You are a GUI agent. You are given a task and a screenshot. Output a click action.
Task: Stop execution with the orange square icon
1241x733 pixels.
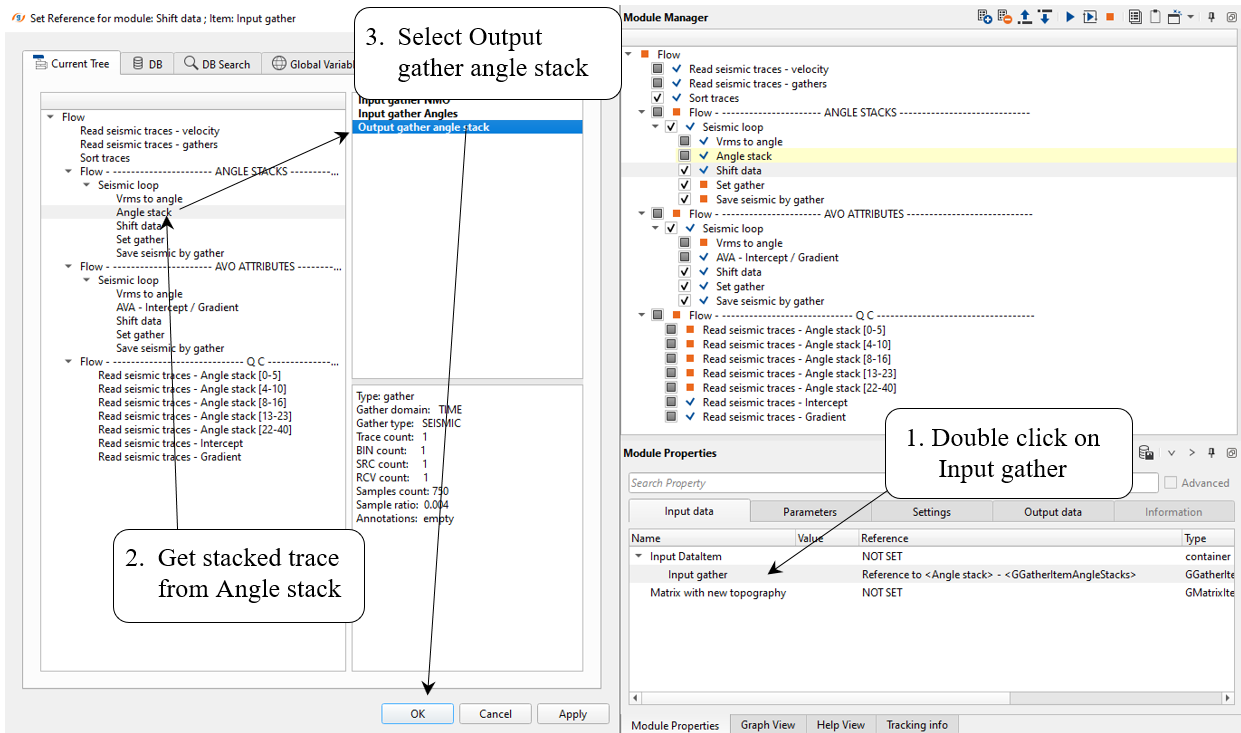click(x=1110, y=17)
